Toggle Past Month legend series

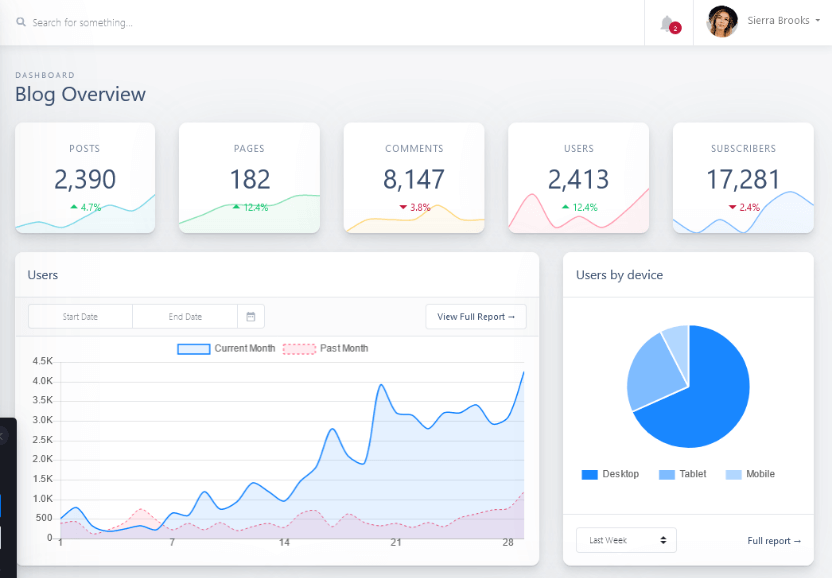click(325, 349)
